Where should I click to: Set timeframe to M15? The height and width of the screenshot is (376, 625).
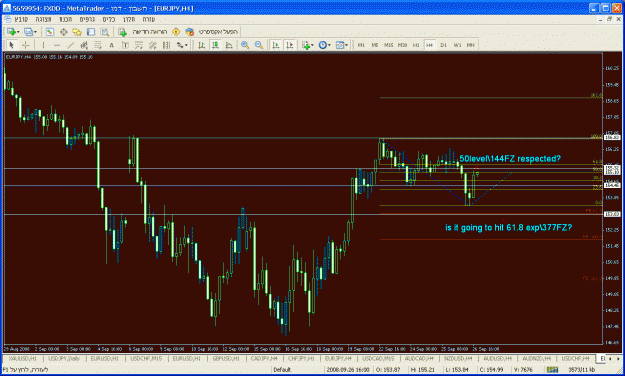[x=389, y=45]
